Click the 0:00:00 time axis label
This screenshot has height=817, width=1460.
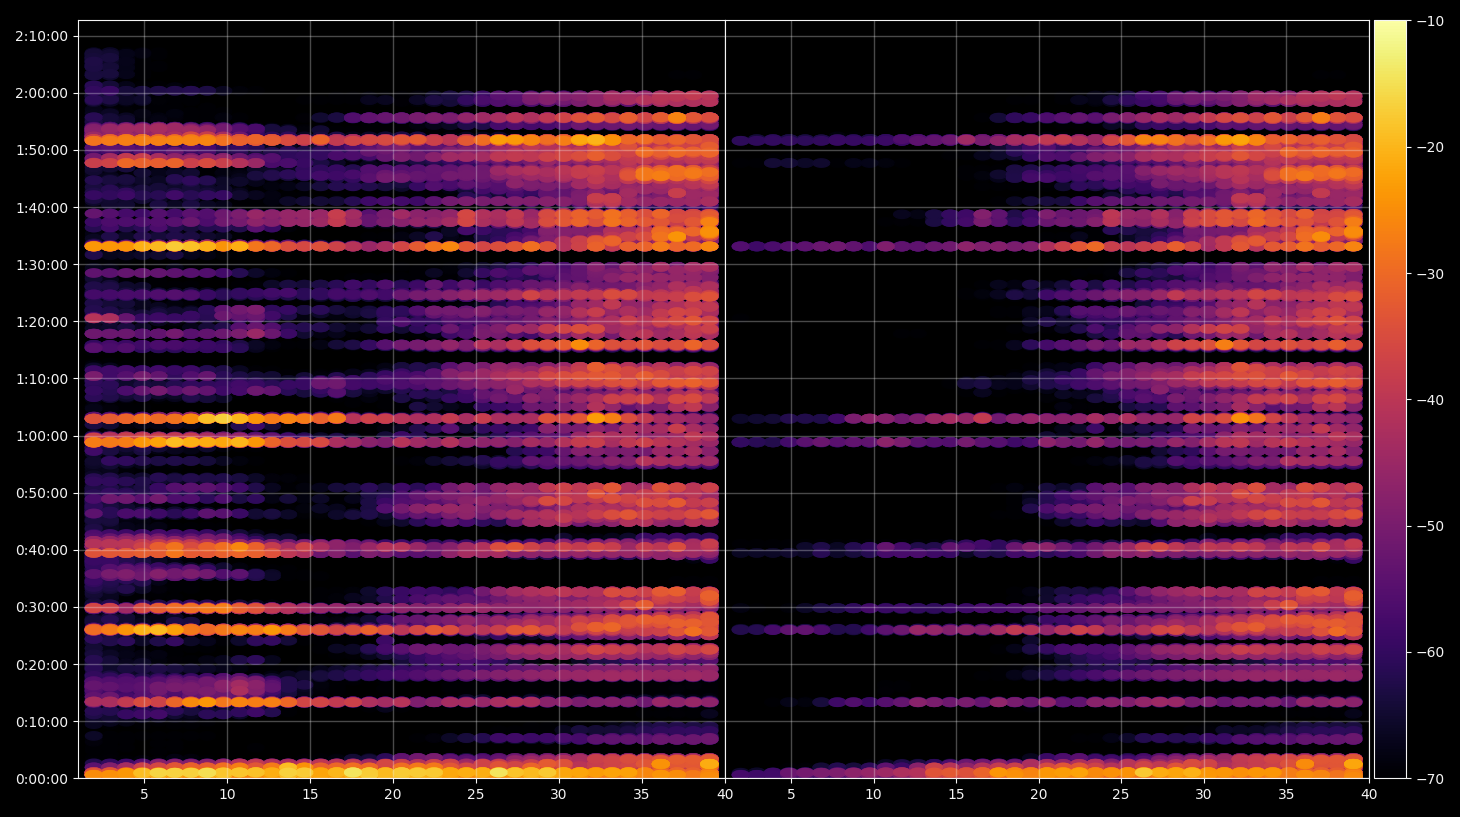click(x=42, y=779)
